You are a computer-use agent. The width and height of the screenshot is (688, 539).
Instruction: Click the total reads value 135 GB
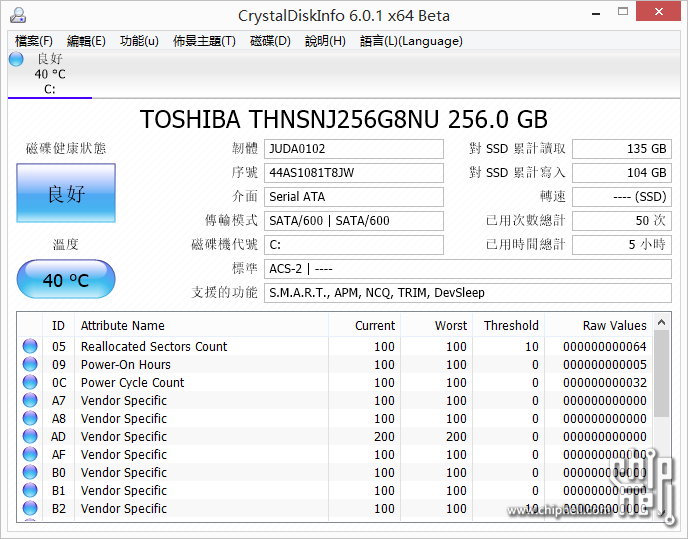[622, 149]
